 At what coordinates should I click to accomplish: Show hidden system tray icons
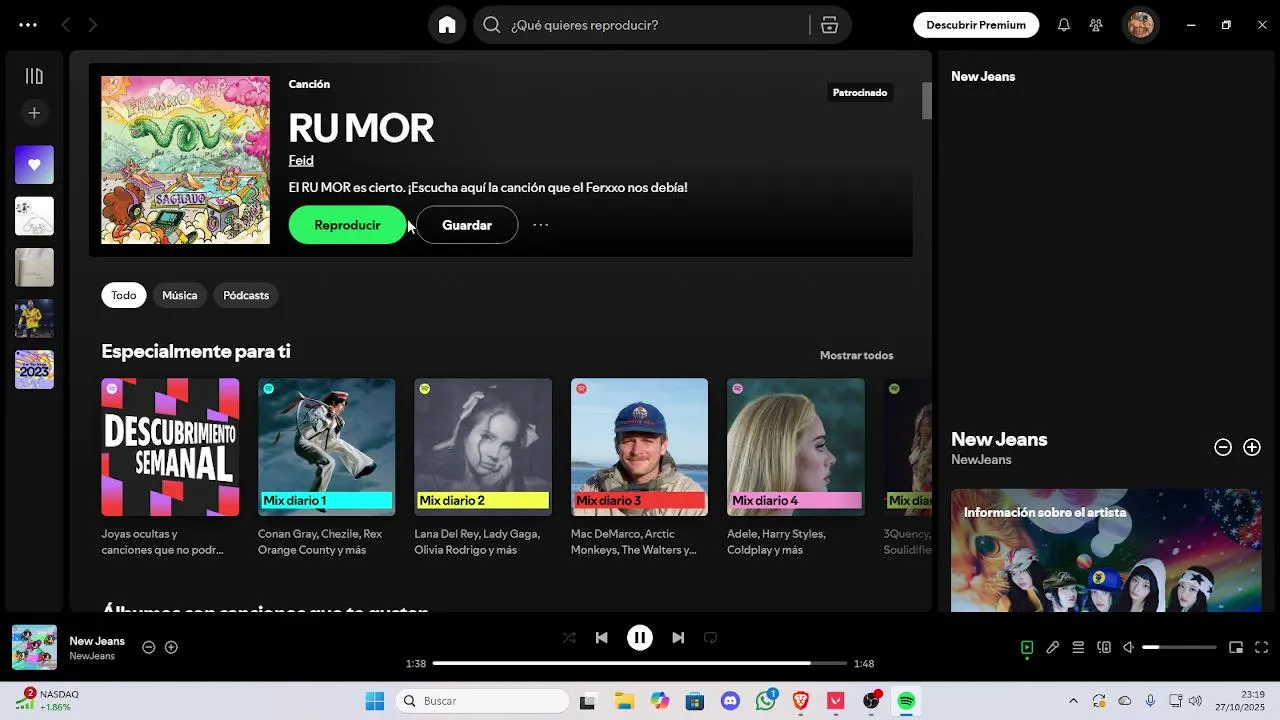tap(1073, 701)
